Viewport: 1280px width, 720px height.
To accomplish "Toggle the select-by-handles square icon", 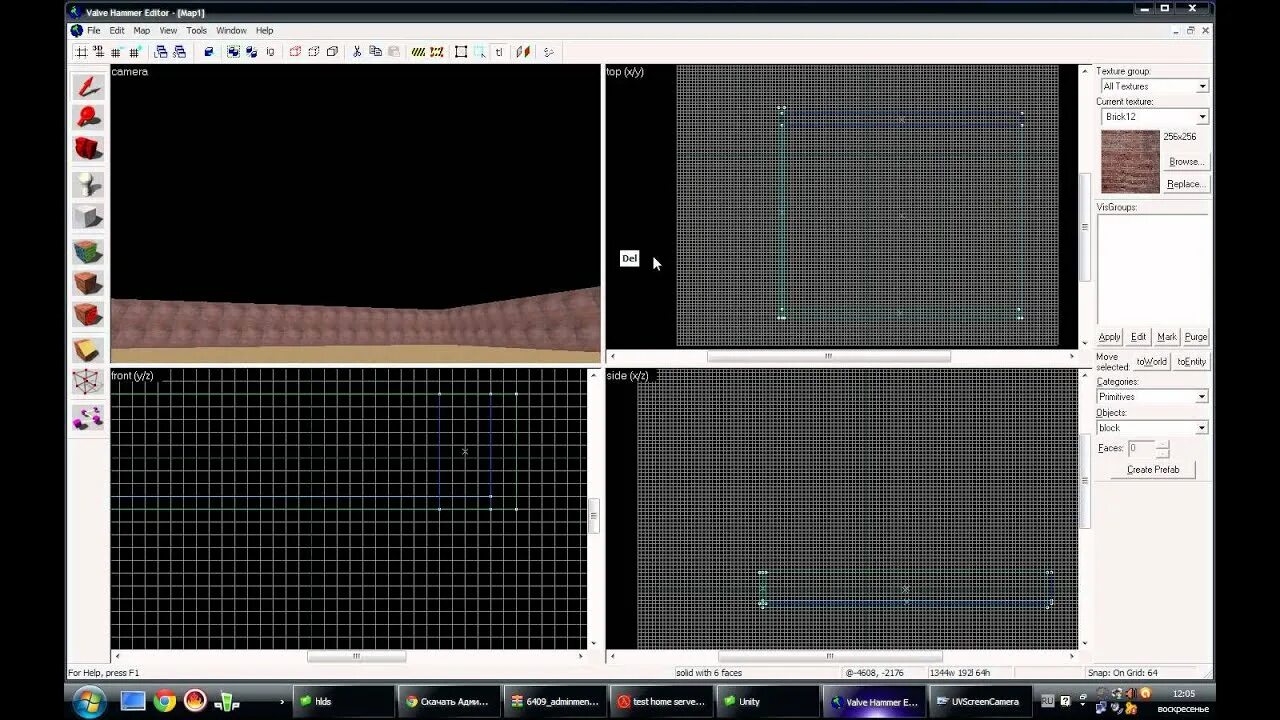I will click(x=461, y=52).
